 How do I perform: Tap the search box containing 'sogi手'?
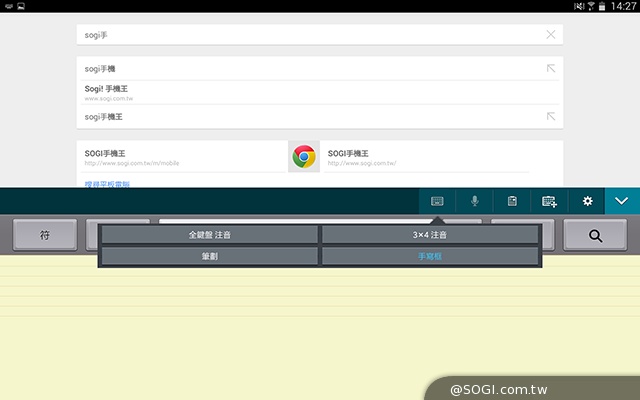point(320,35)
